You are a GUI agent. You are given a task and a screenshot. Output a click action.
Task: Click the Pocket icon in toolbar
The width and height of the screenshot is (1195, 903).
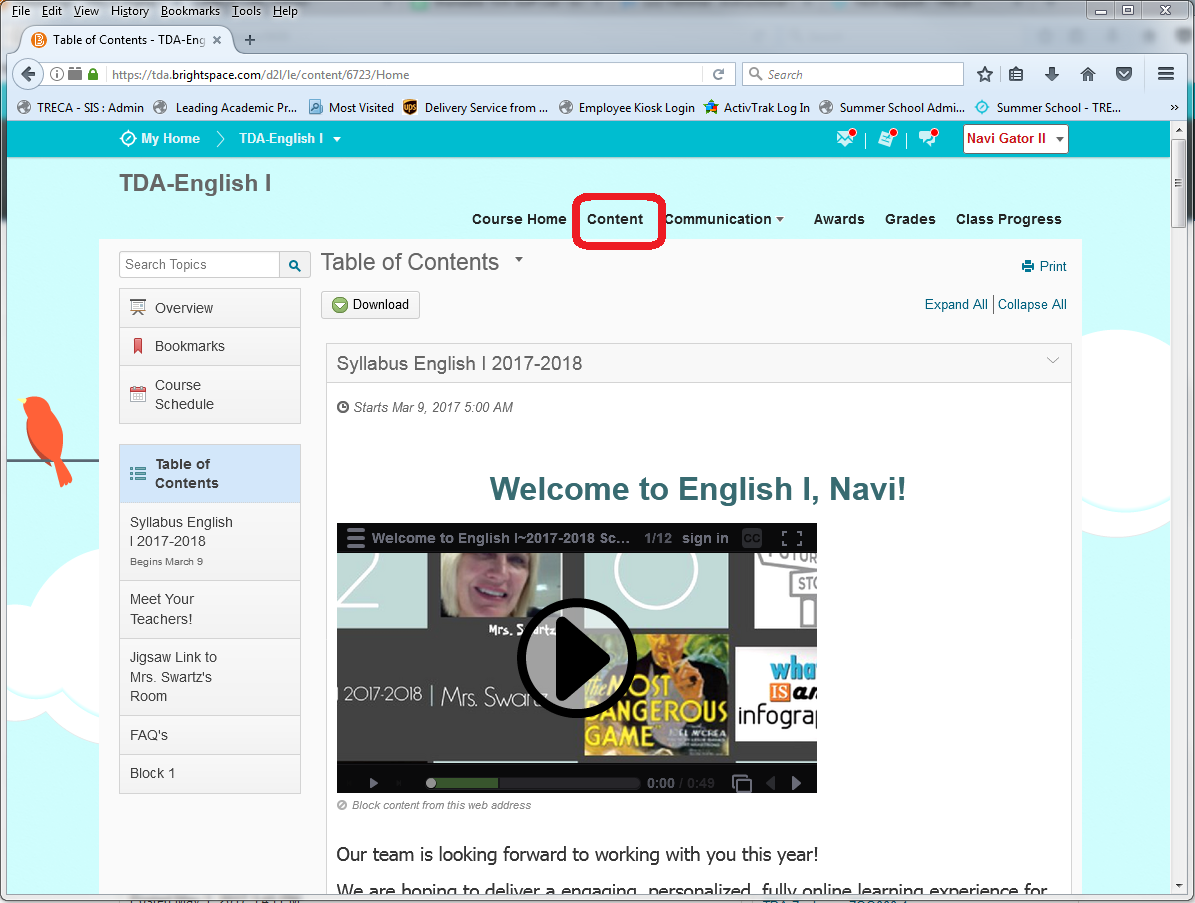[x=1123, y=74]
